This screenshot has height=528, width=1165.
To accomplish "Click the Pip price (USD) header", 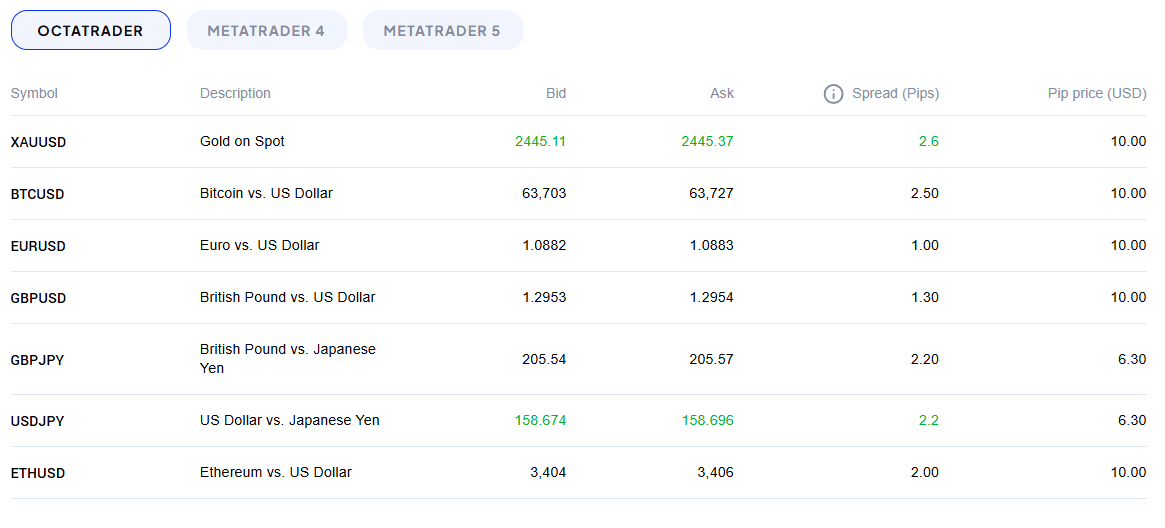I will point(1097,94).
